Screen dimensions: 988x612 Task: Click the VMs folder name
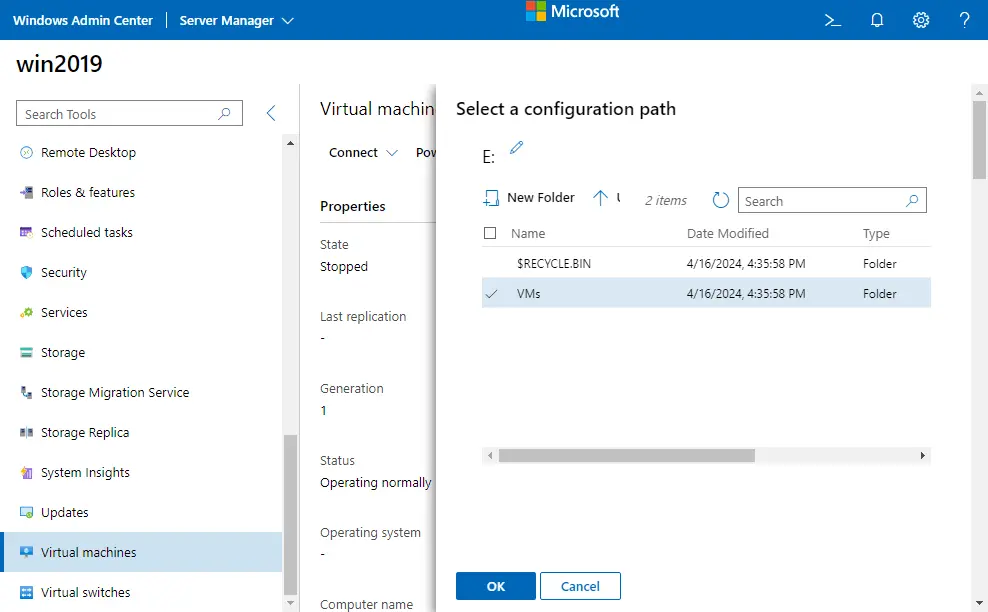coord(528,294)
